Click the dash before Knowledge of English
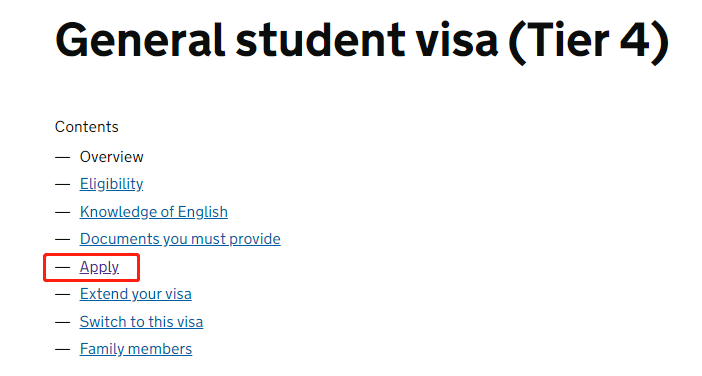The height and width of the screenshot is (376, 702). [x=63, y=212]
